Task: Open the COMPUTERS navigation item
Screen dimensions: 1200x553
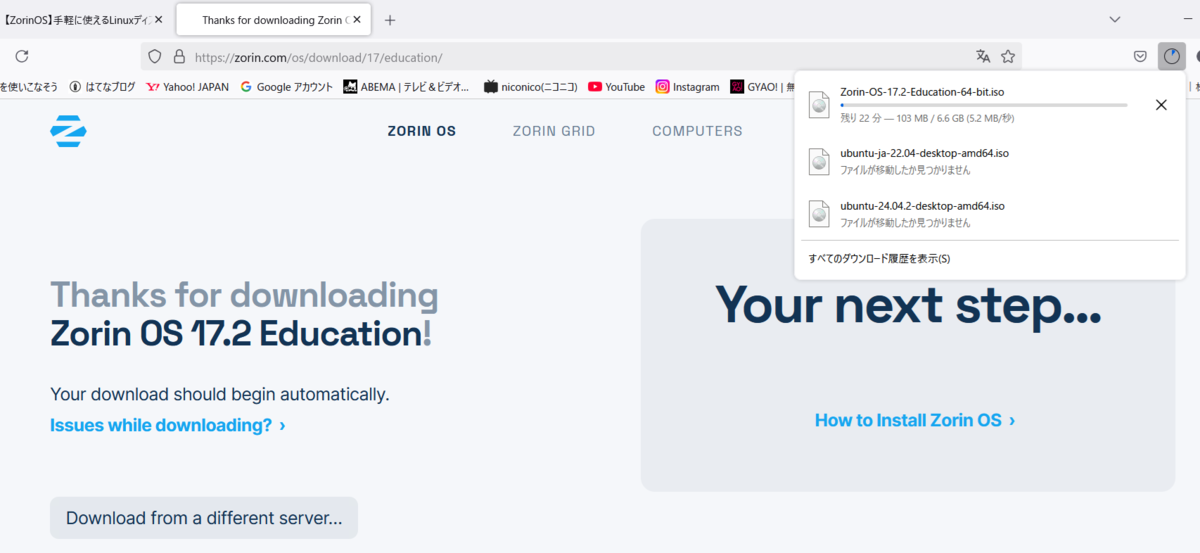Action: pos(697,131)
